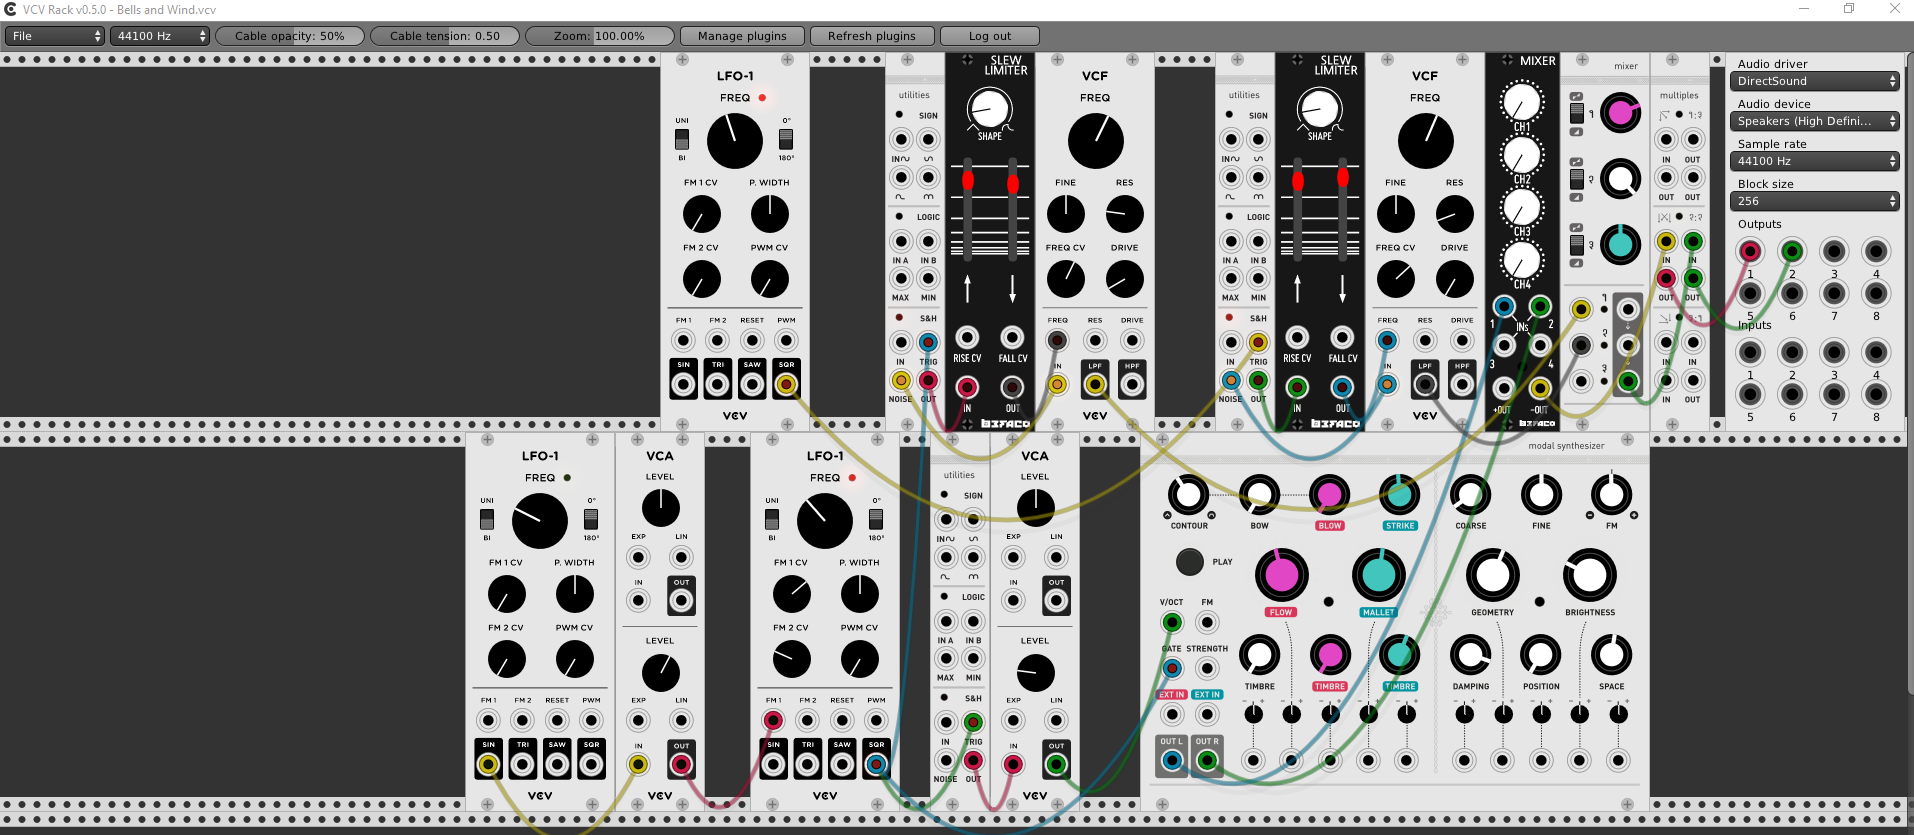Image resolution: width=1914 pixels, height=835 pixels.
Task: Flip switch 2 beside the white mixer knob
Action: tap(1577, 179)
